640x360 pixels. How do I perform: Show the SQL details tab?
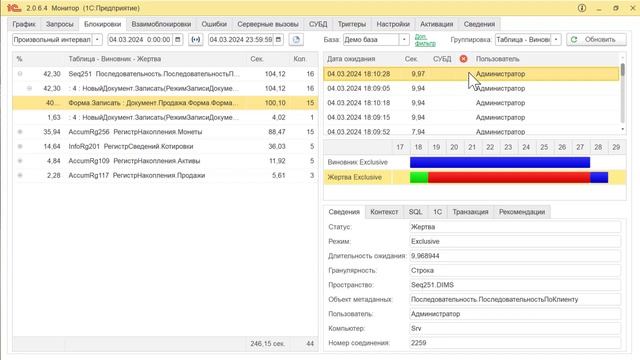(x=416, y=212)
